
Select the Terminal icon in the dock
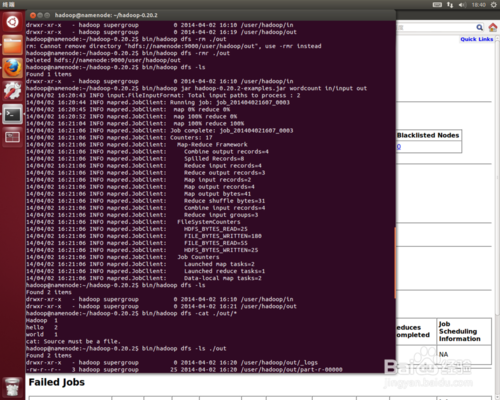point(12,114)
